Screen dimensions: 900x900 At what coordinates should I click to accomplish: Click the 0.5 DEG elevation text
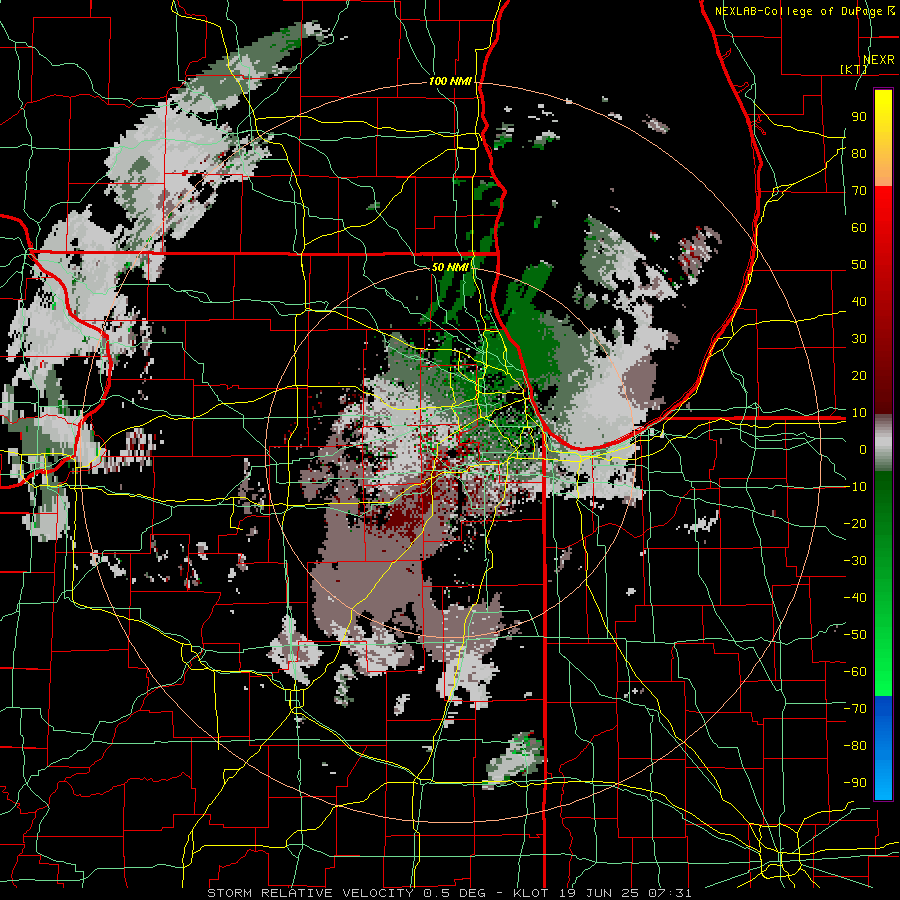[x=453, y=893]
